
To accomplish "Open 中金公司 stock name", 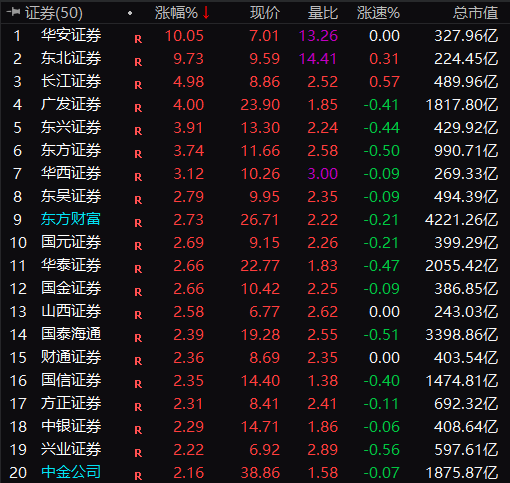I will (71, 472).
